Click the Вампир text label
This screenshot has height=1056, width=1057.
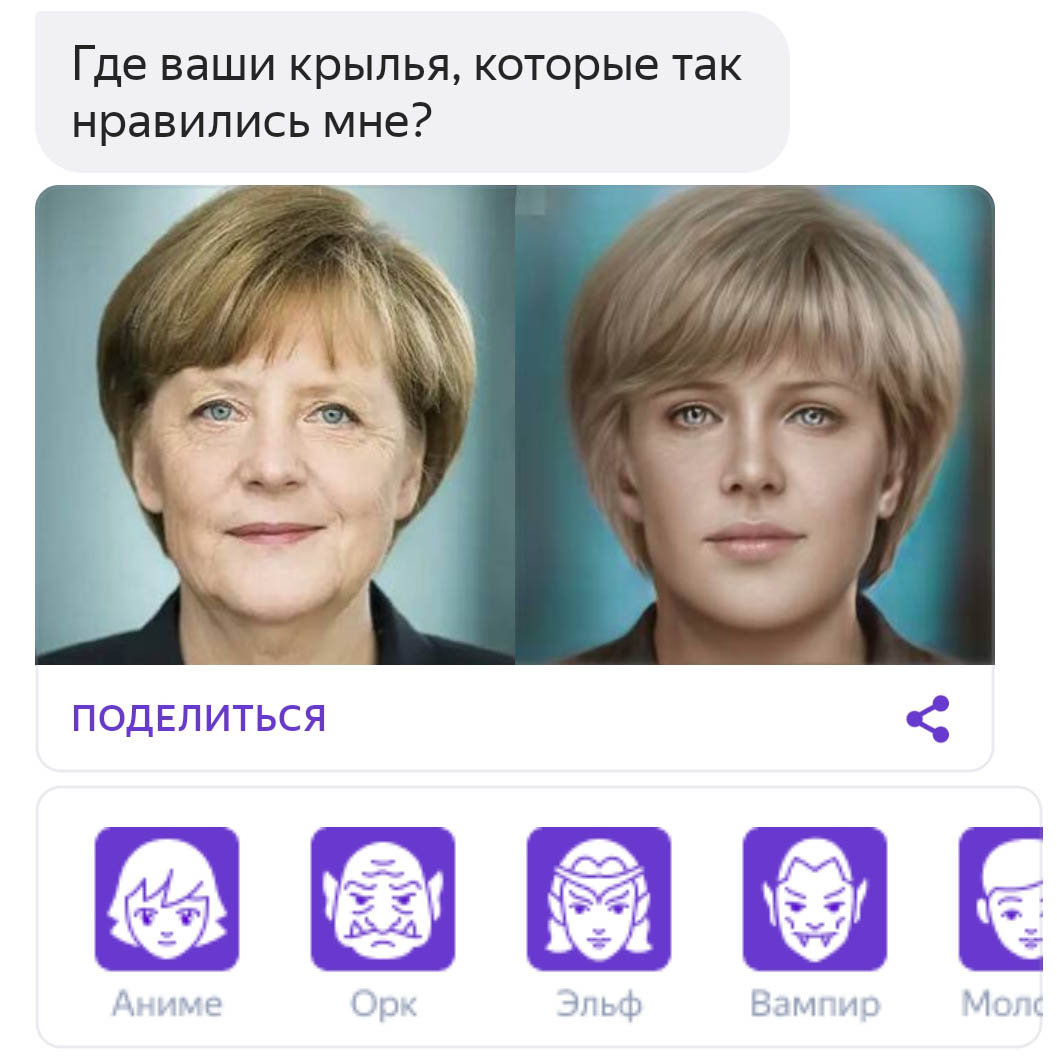click(814, 1004)
